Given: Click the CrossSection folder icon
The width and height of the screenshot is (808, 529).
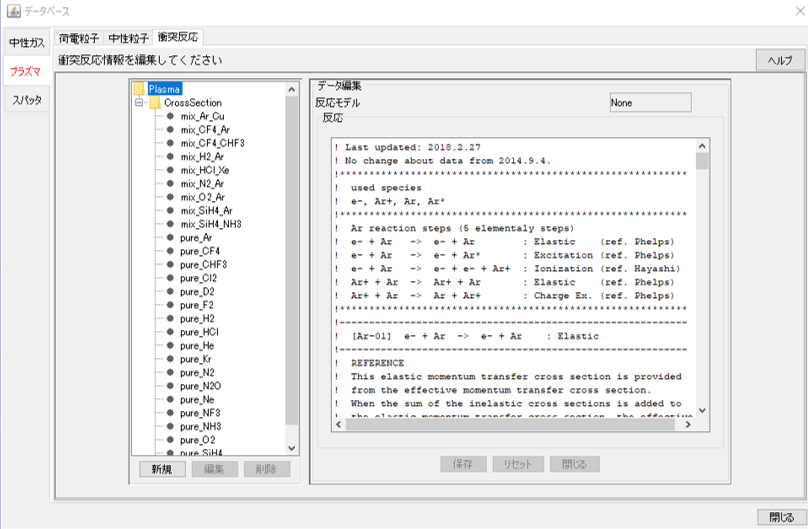Looking at the screenshot, I should click(x=155, y=103).
